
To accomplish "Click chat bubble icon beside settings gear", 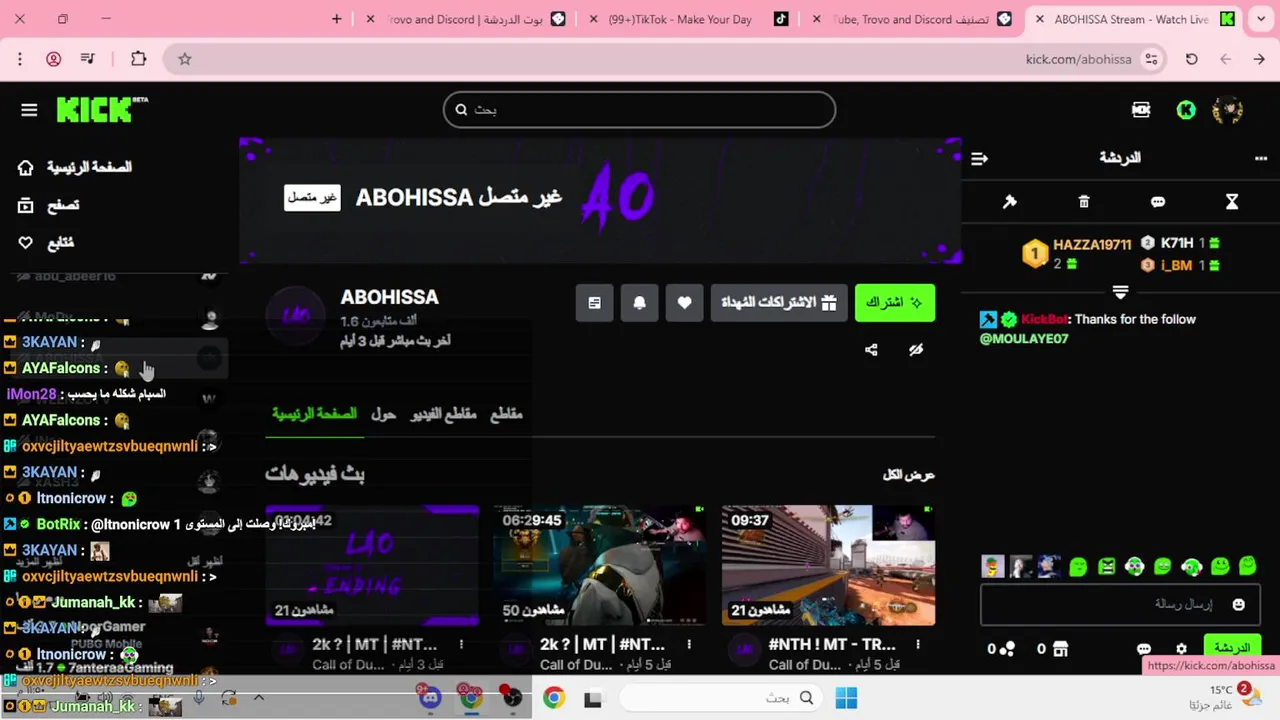I will click(x=1144, y=649).
